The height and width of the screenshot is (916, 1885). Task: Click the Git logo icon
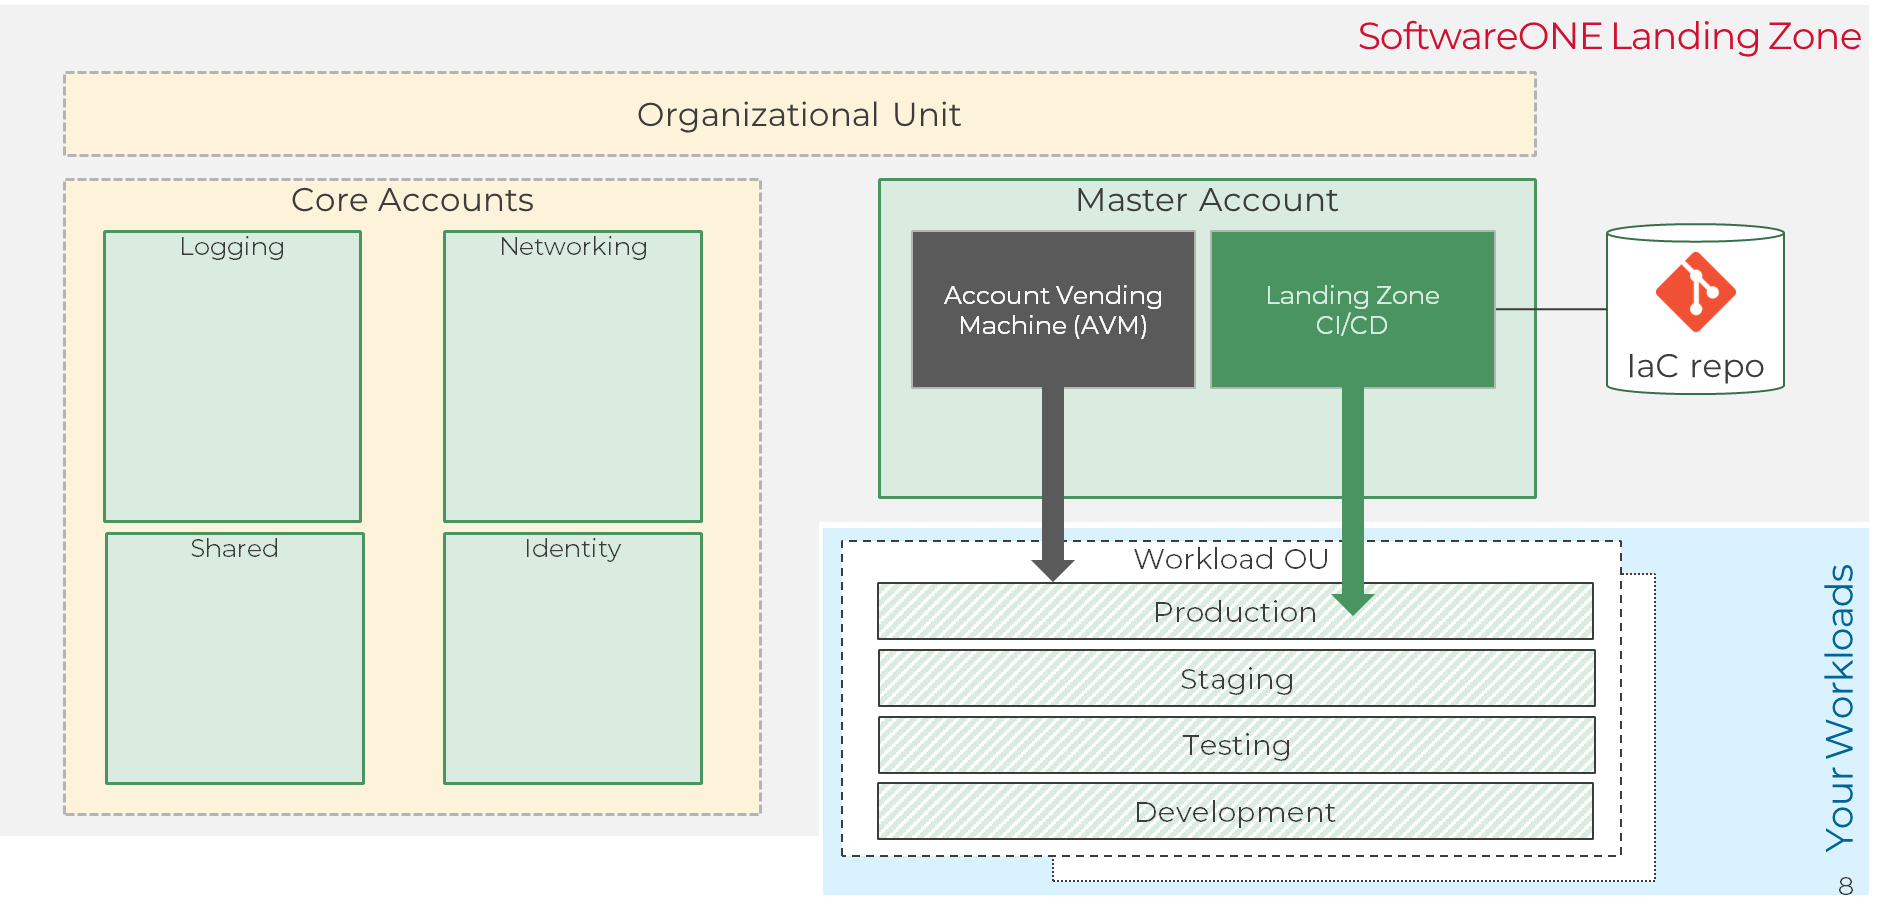click(1695, 292)
